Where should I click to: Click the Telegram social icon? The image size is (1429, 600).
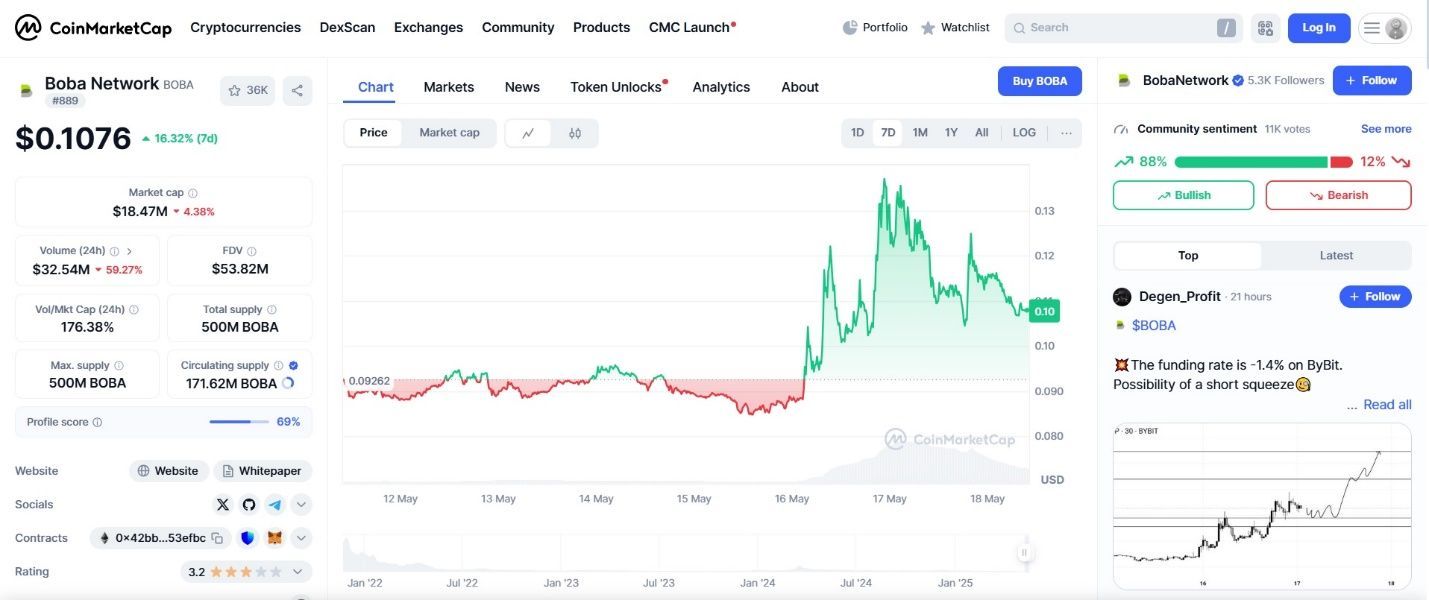(275, 505)
